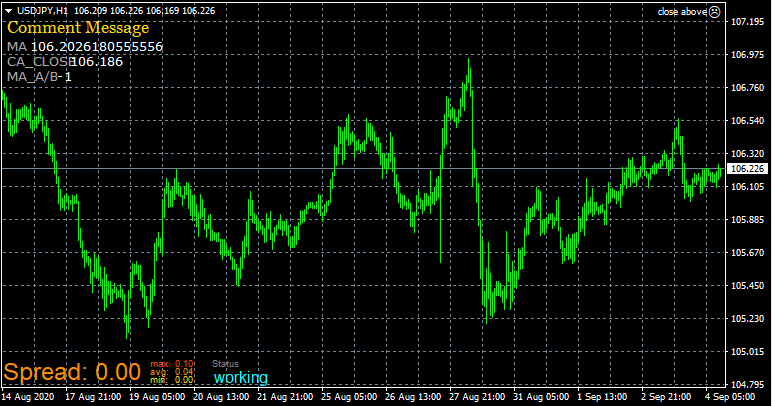Image resolution: width=772 pixels, height=406 pixels.
Task: Click price scale level 105.015
Action: click(747, 351)
